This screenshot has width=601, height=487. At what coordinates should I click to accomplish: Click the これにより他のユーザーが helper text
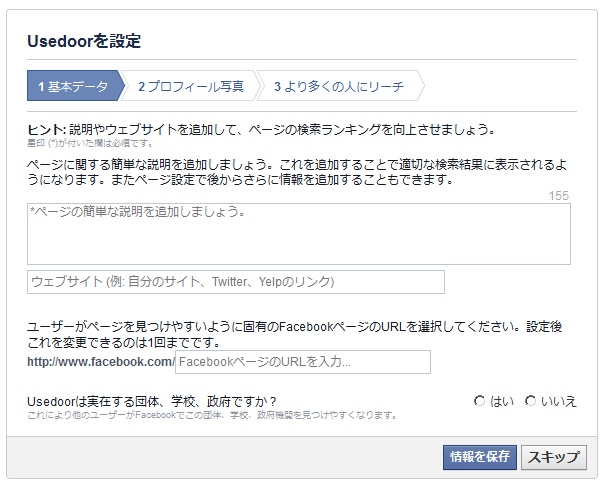click(213, 415)
